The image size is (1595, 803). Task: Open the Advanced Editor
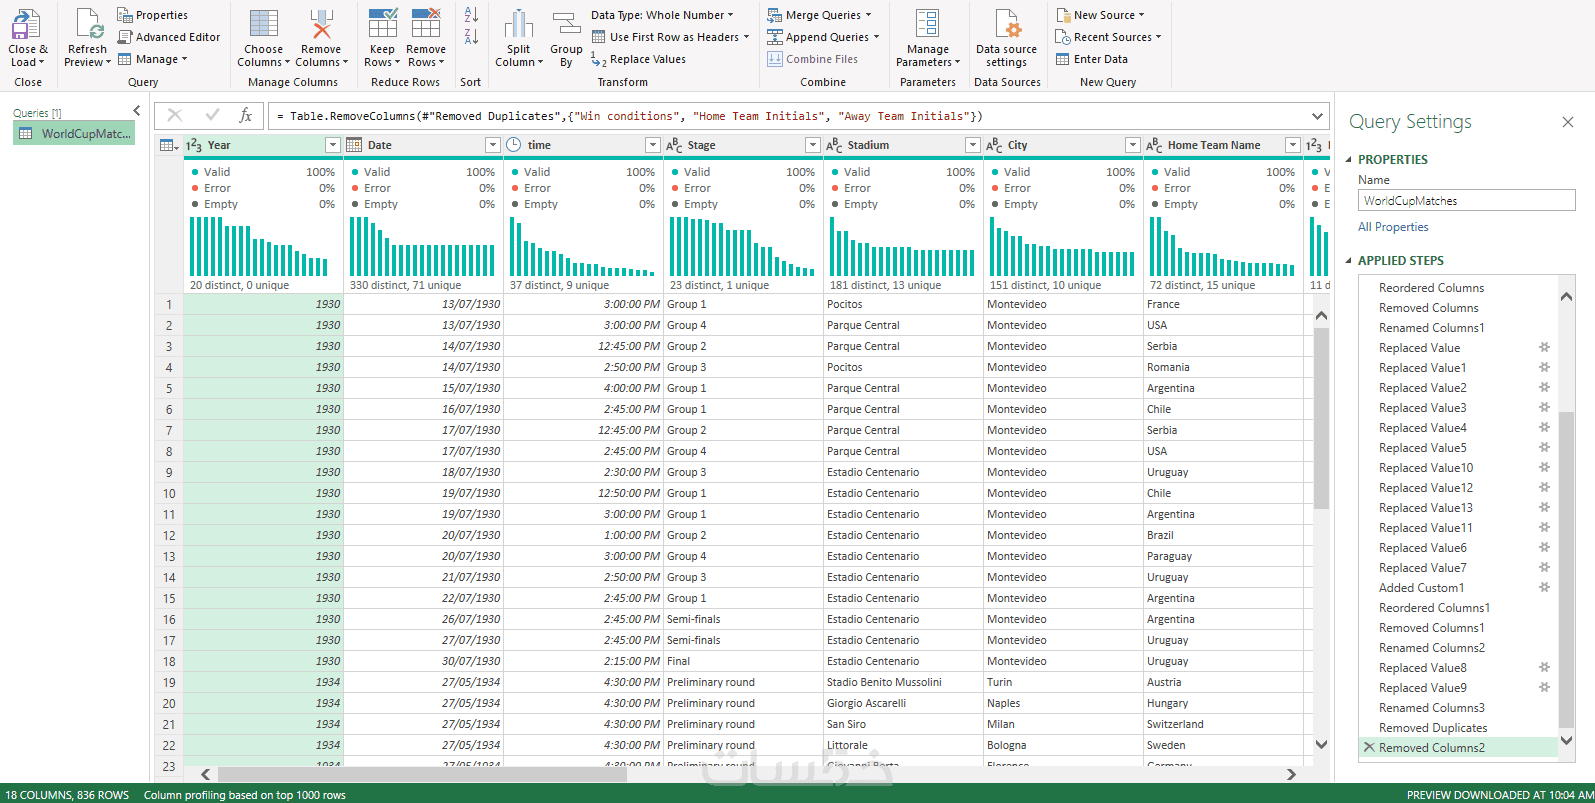169,37
